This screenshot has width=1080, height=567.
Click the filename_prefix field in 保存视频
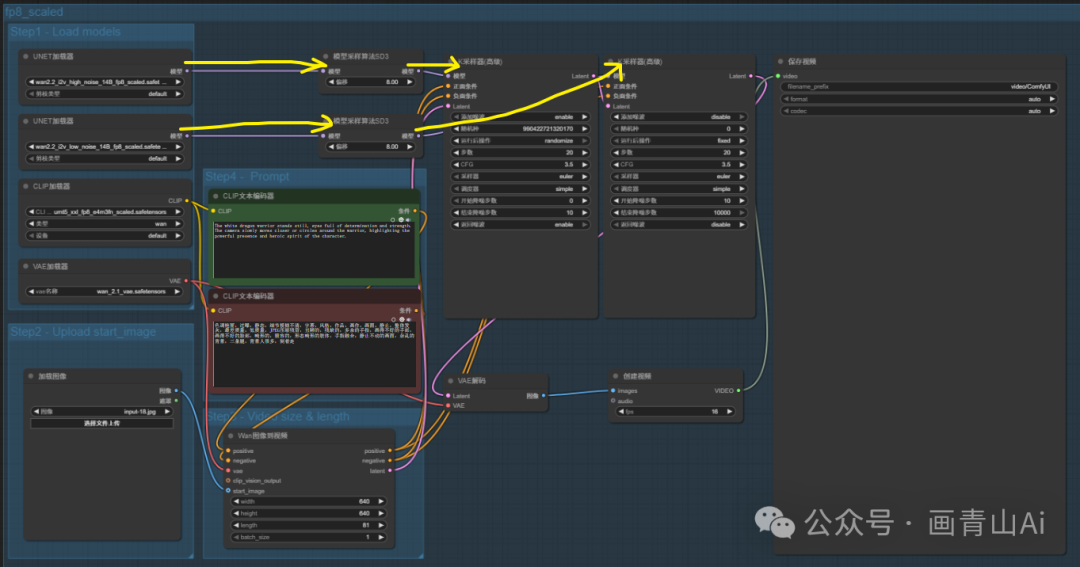pos(919,87)
